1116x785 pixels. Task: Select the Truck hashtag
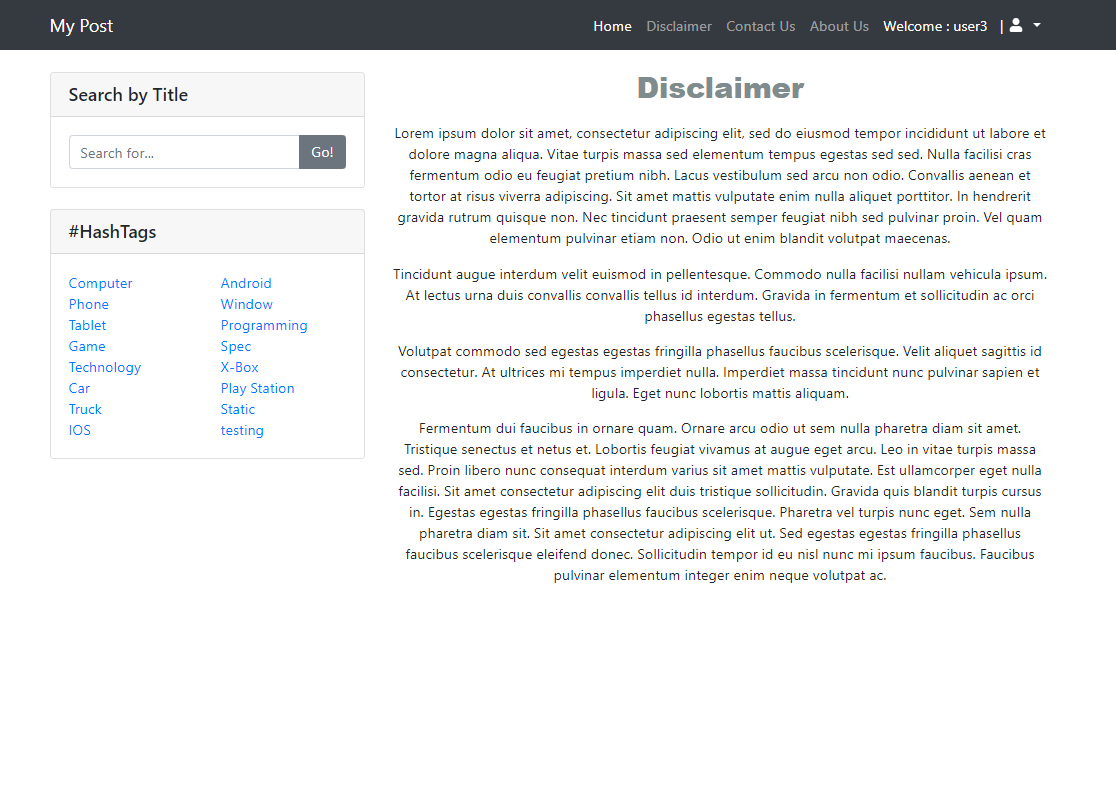tap(85, 409)
